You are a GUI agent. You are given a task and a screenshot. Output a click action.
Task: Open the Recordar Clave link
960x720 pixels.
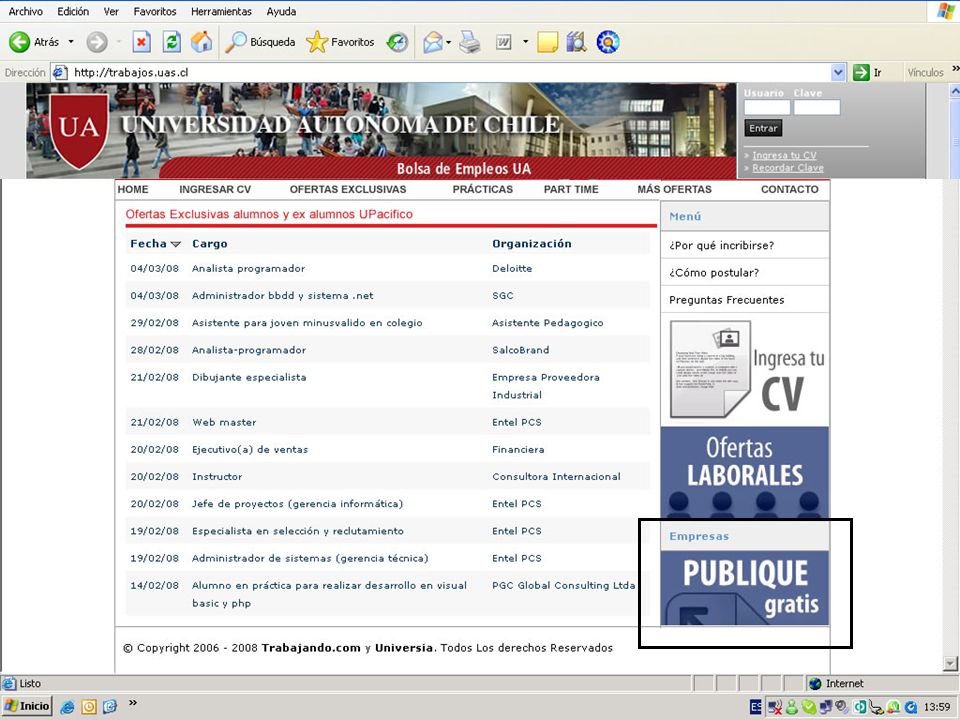(788, 168)
